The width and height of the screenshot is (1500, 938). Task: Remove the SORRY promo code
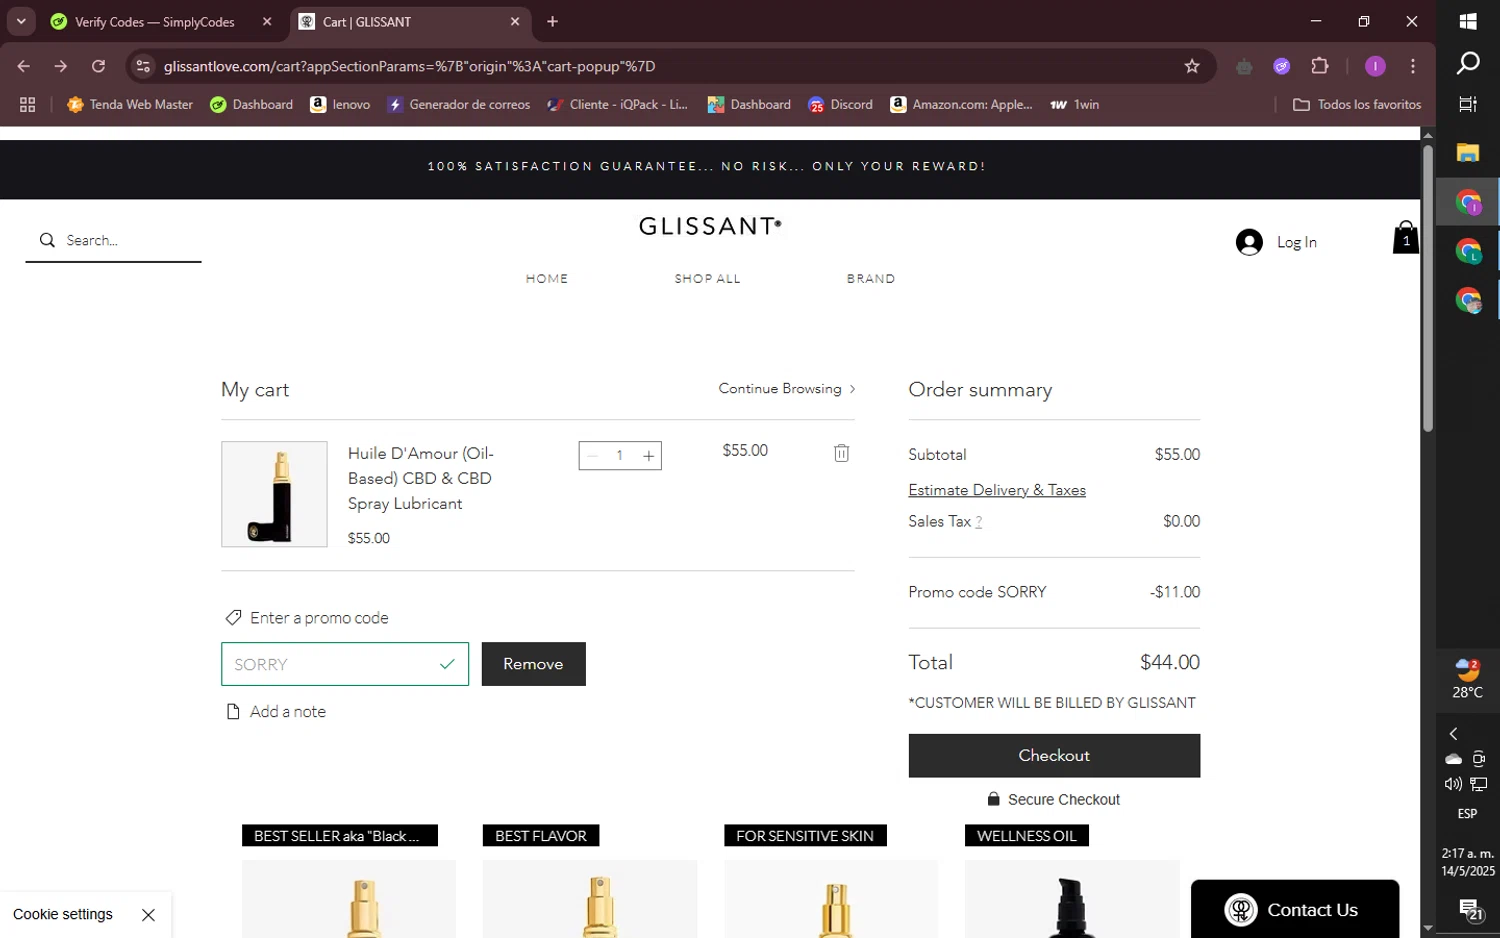pos(533,664)
